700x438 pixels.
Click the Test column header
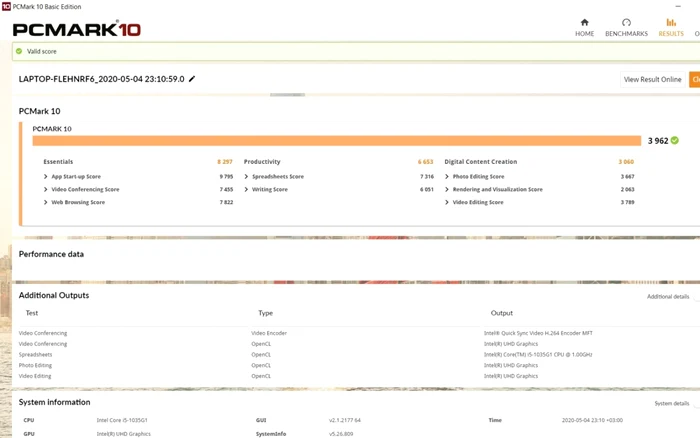click(32, 313)
